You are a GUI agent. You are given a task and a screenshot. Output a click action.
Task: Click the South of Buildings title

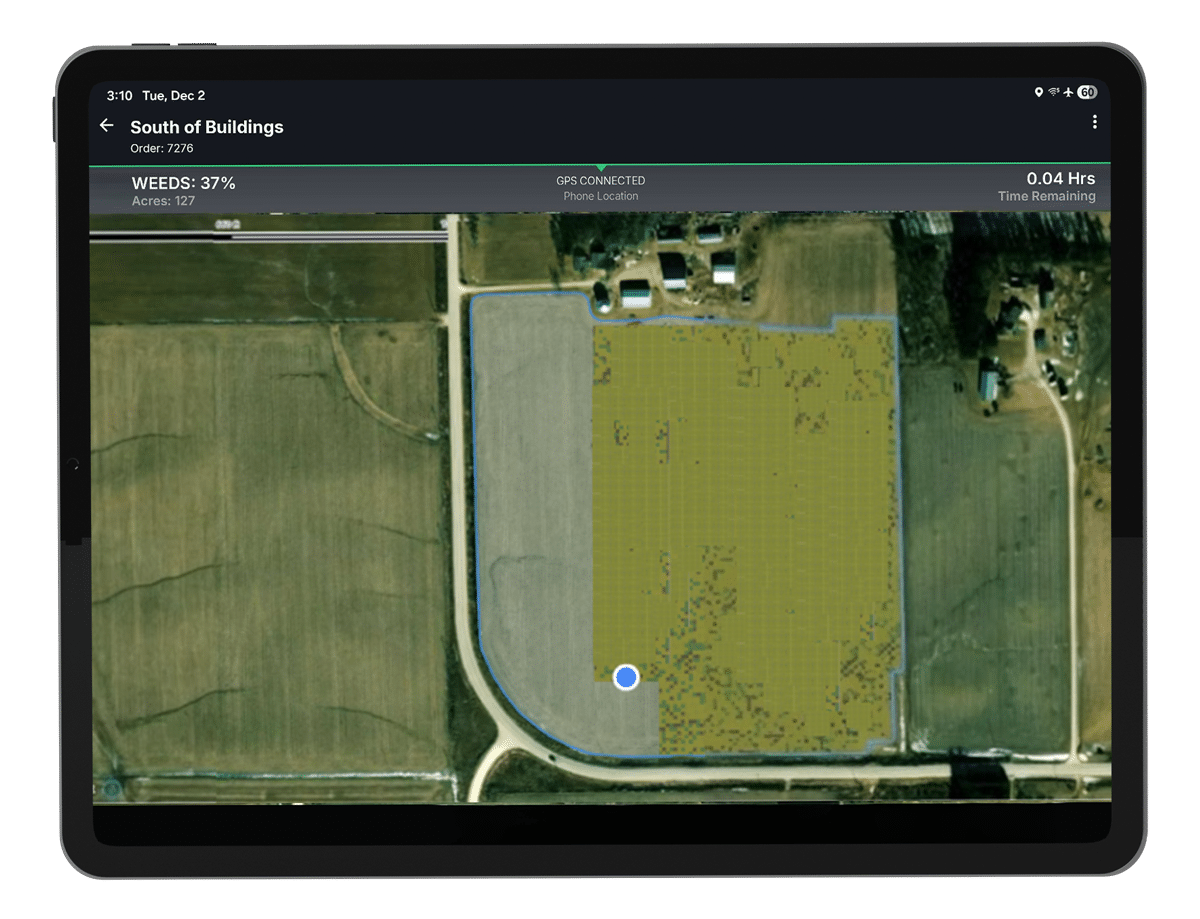tap(207, 127)
